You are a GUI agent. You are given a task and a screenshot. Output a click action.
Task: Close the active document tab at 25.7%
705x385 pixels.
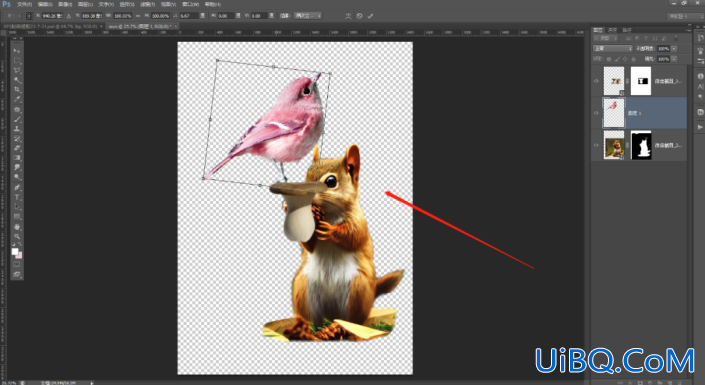[x=176, y=27]
